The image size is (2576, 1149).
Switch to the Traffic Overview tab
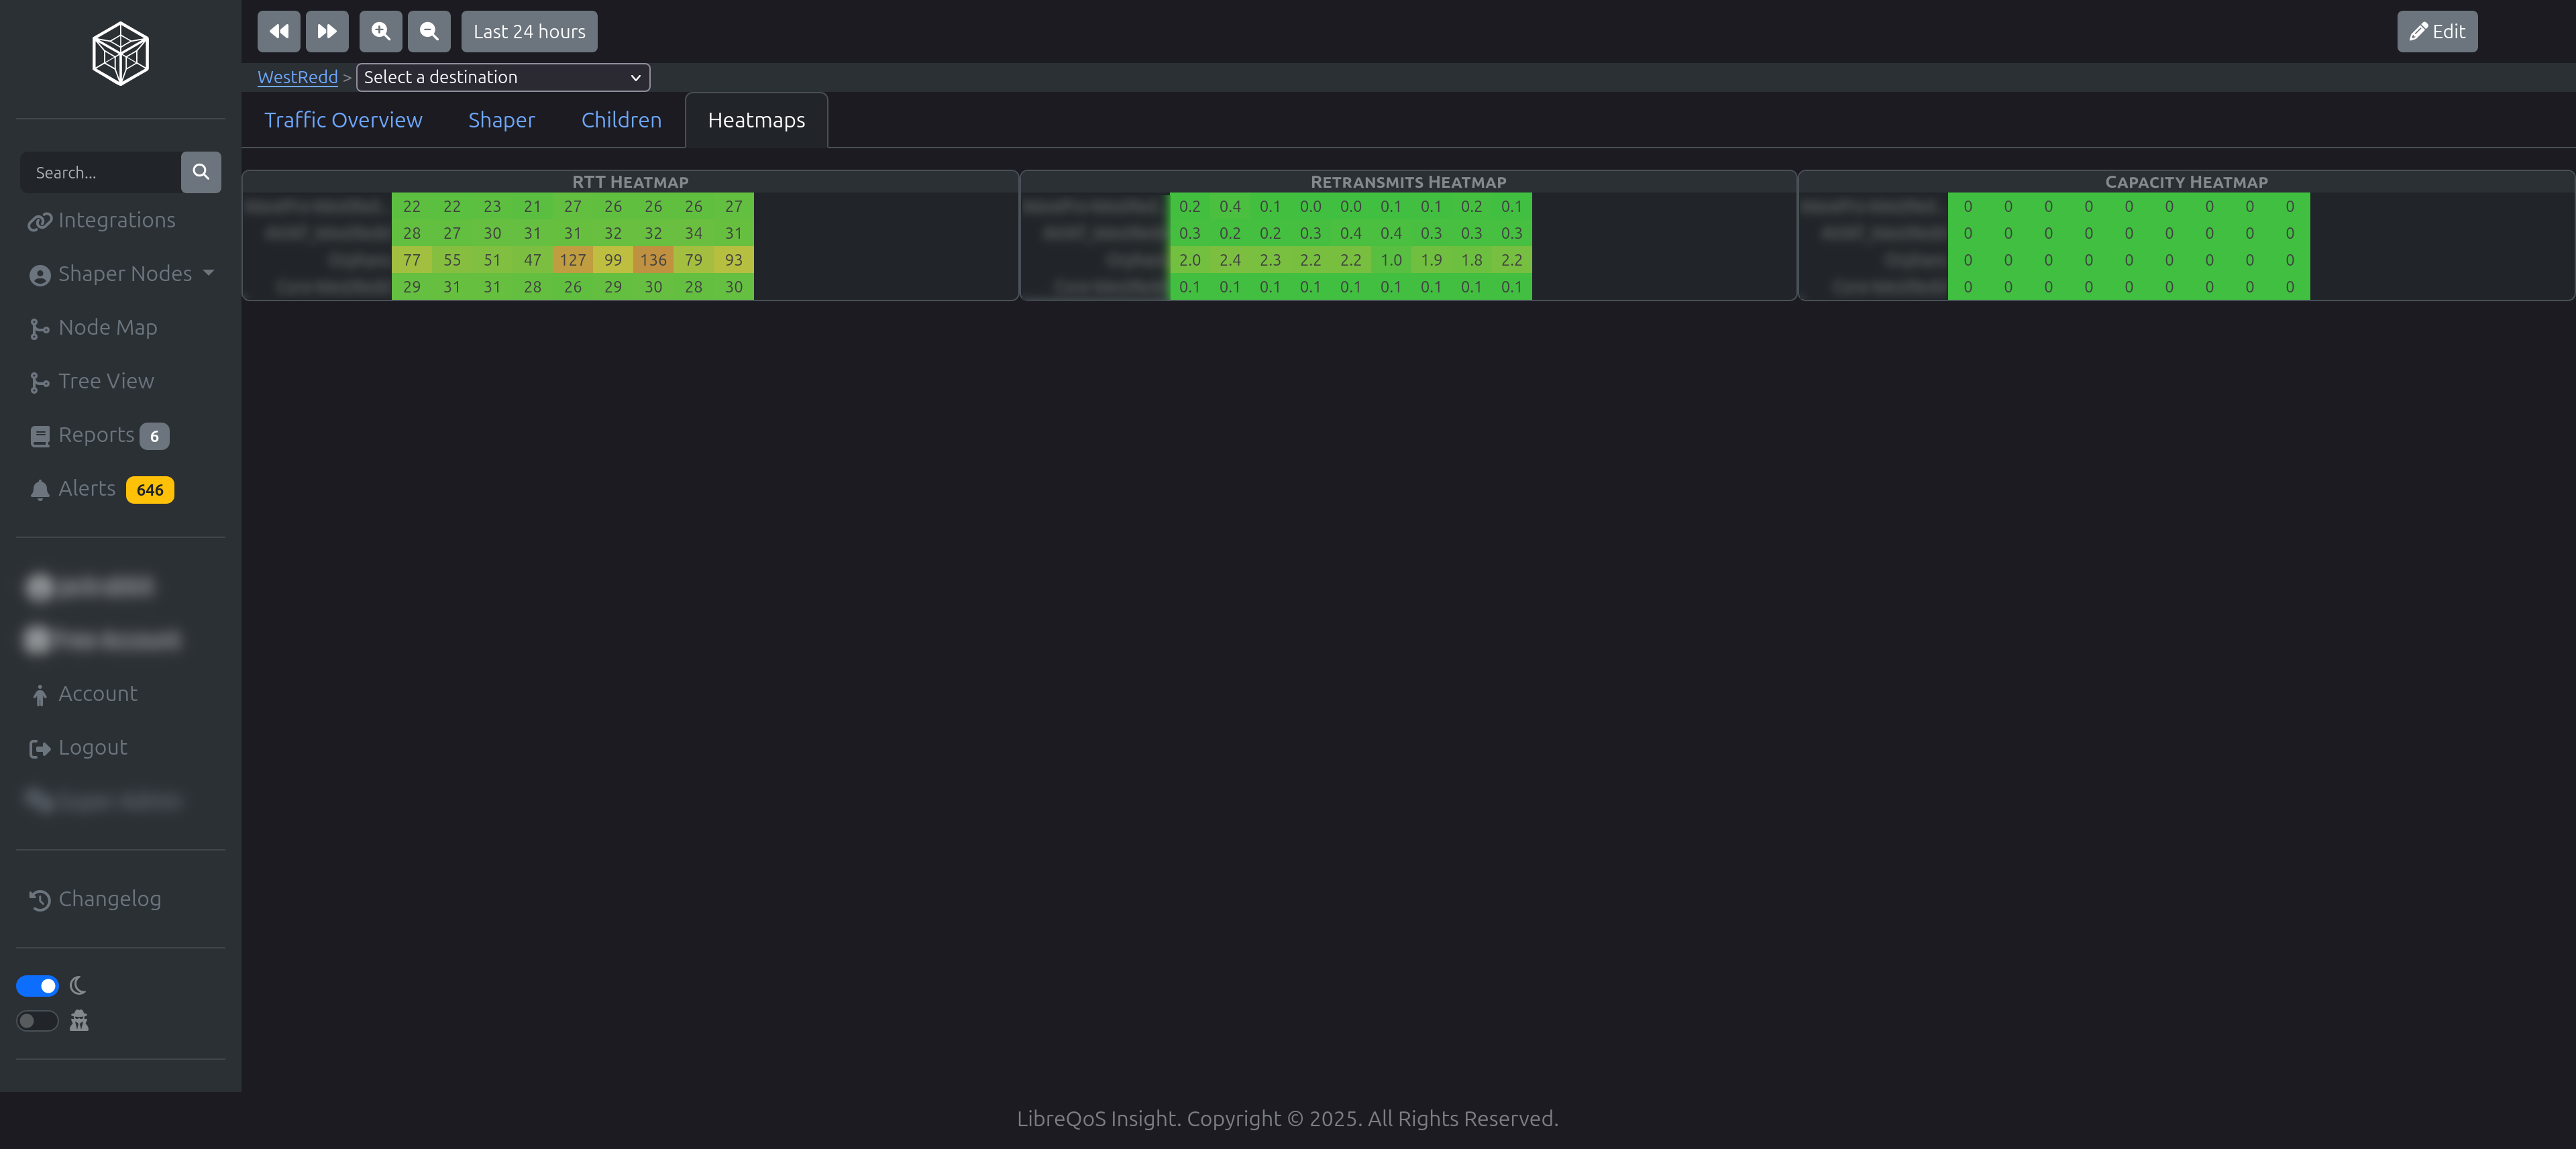click(343, 120)
